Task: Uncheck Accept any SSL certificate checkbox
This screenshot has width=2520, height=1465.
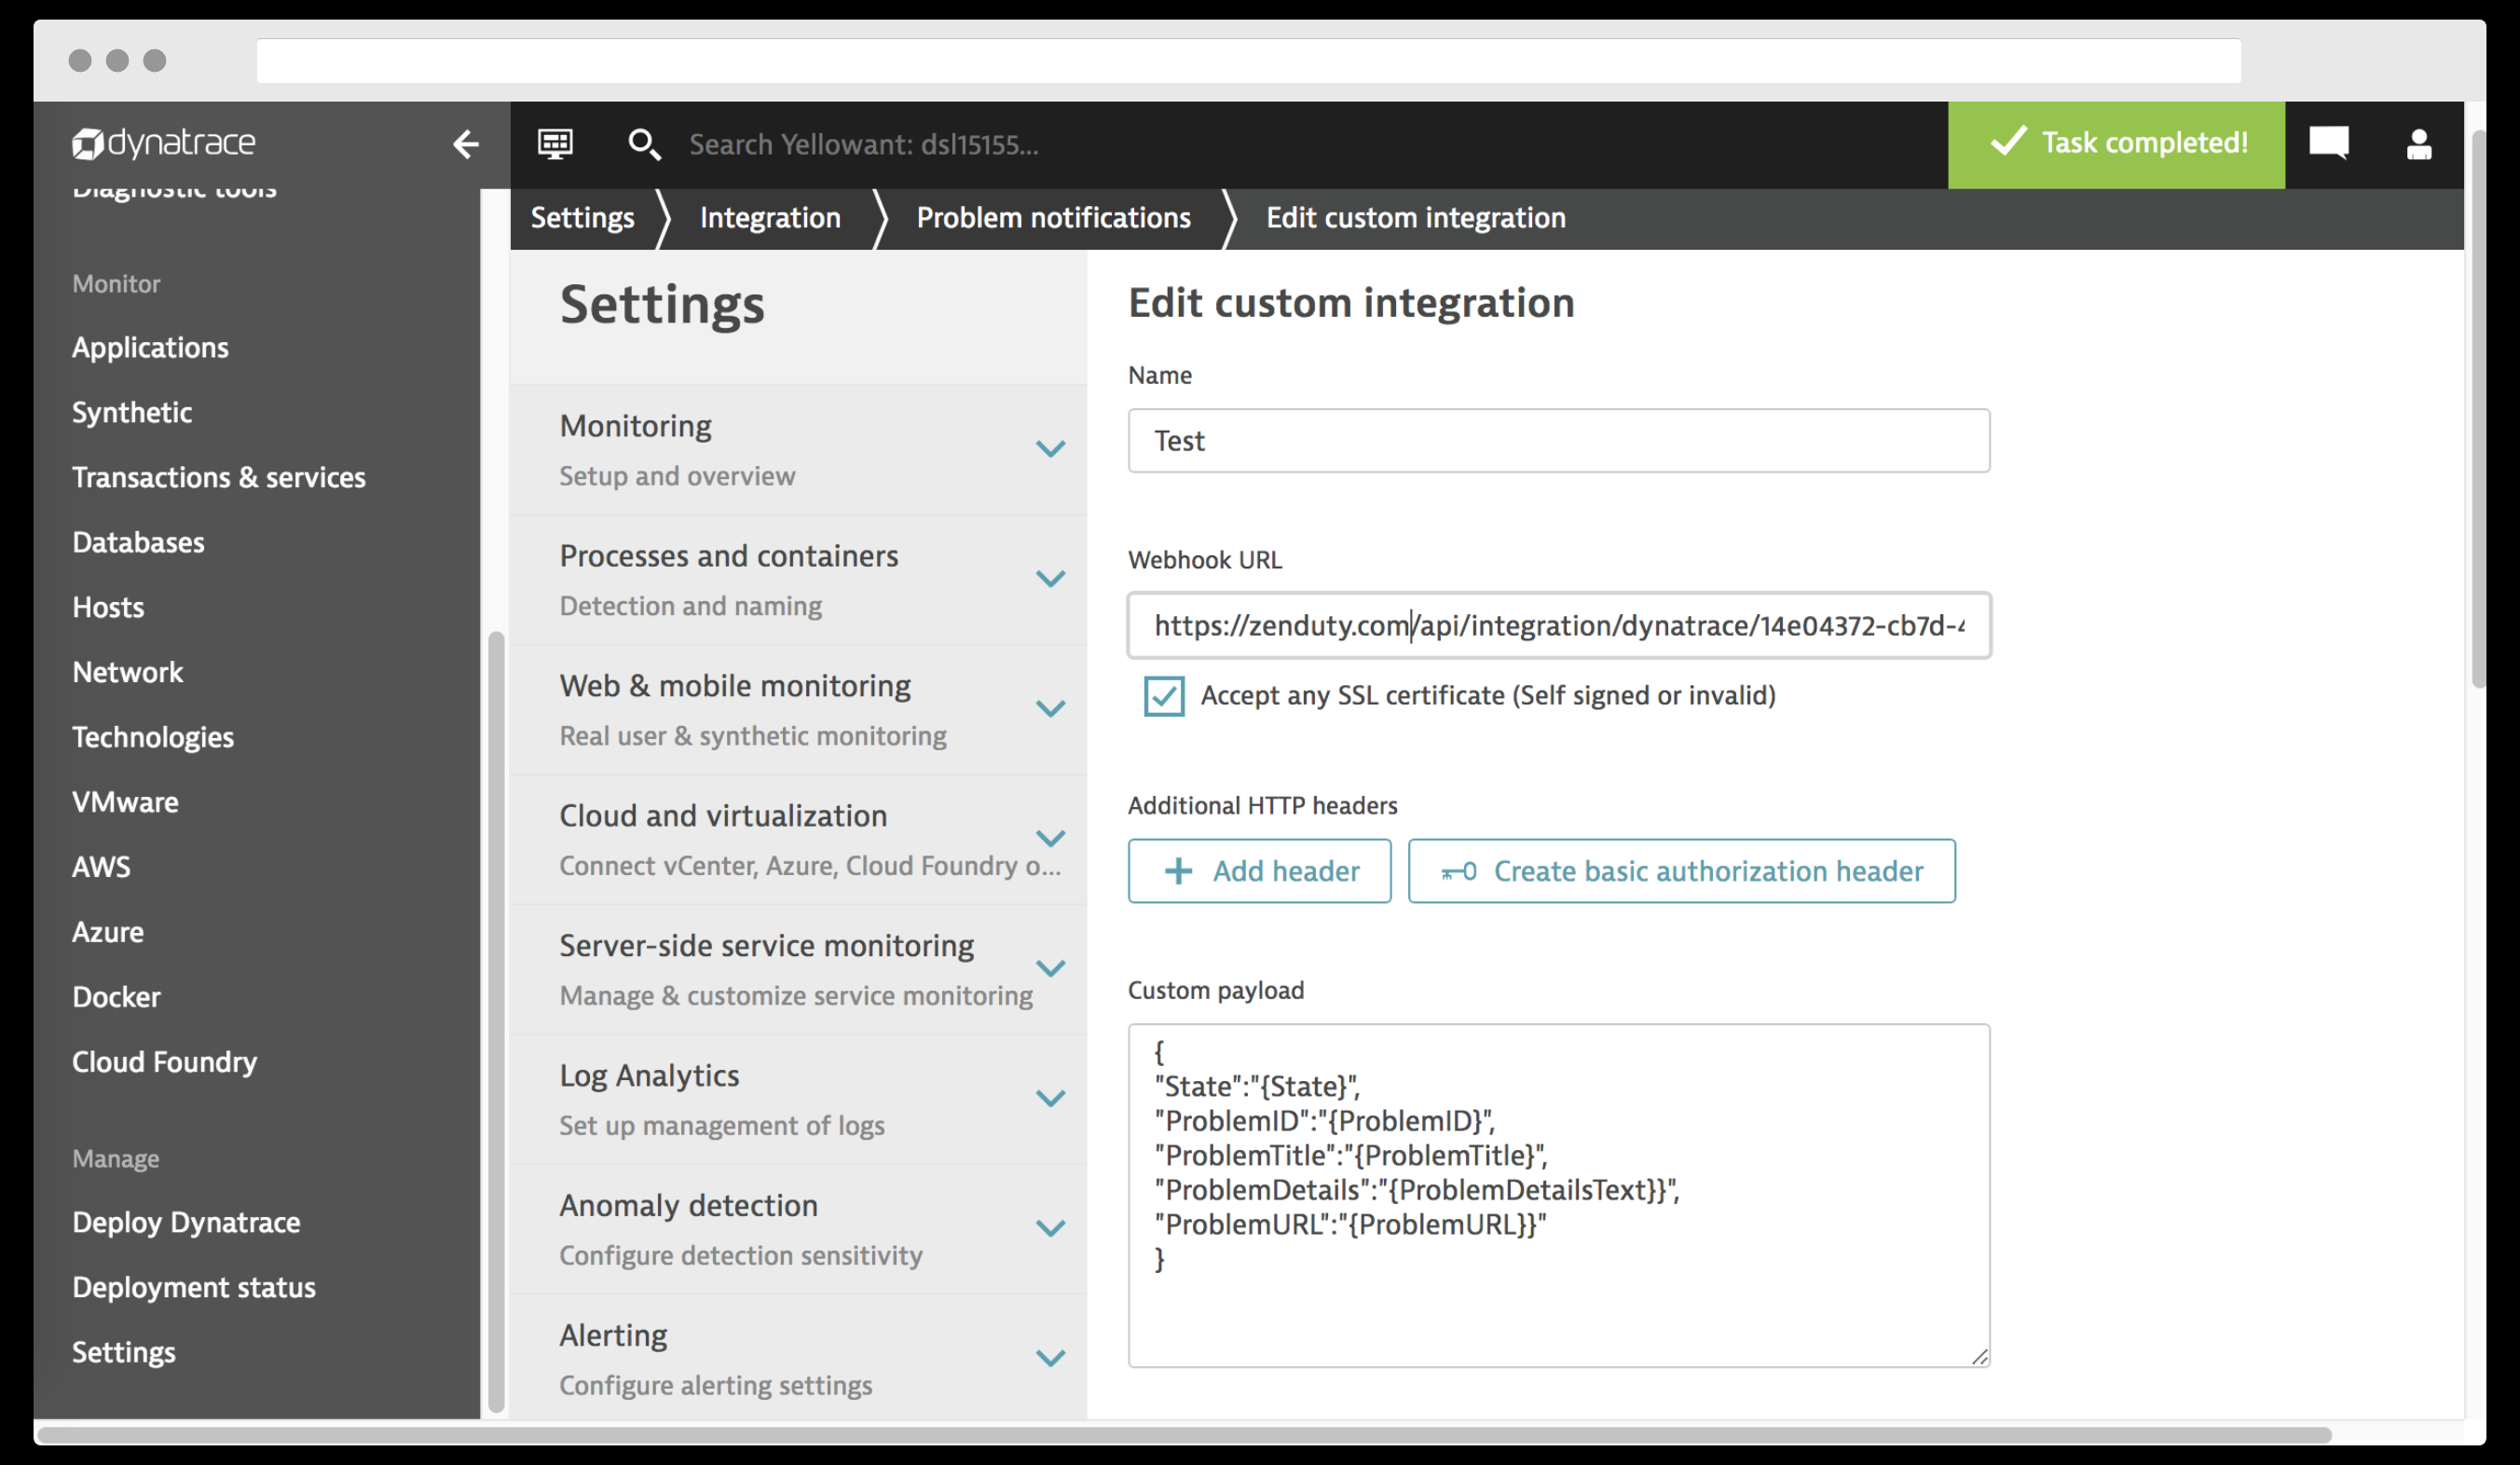Action: (1164, 696)
